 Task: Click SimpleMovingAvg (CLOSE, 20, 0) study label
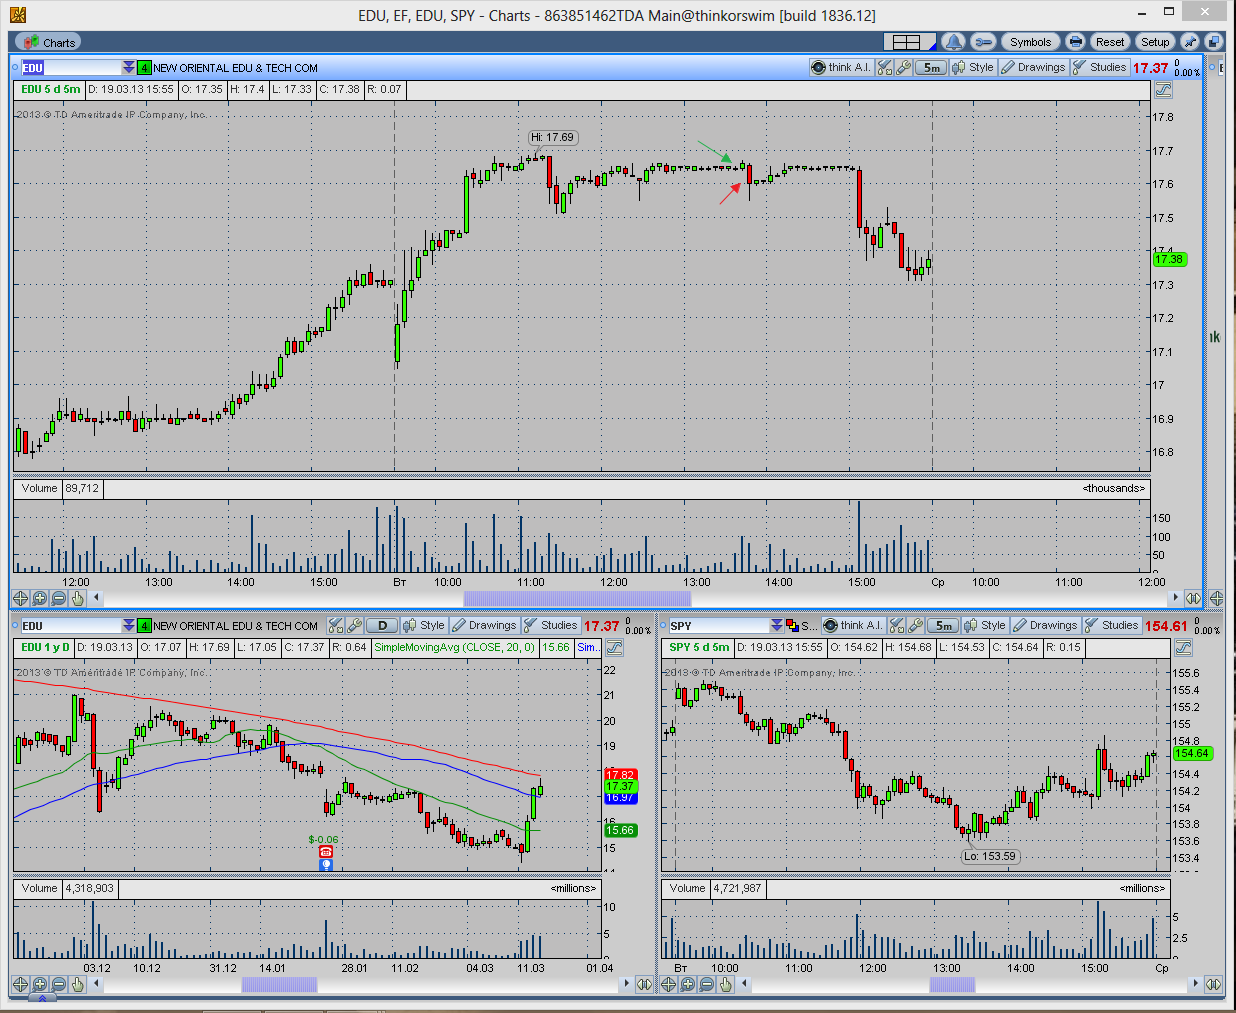coord(455,647)
